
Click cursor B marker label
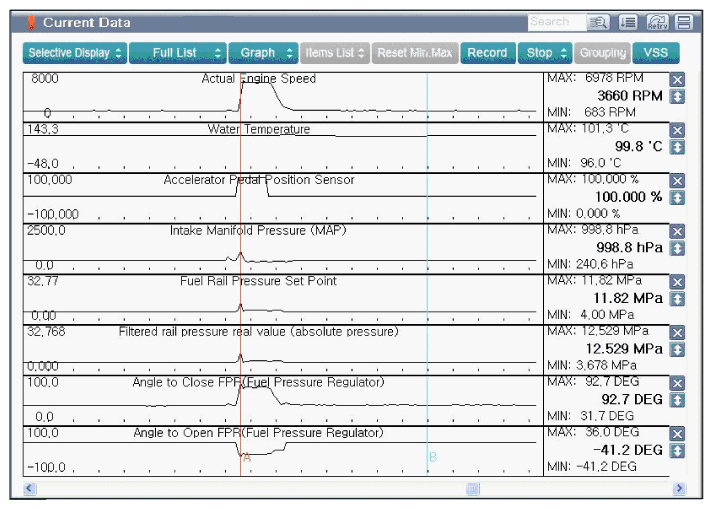click(x=433, y=457)
